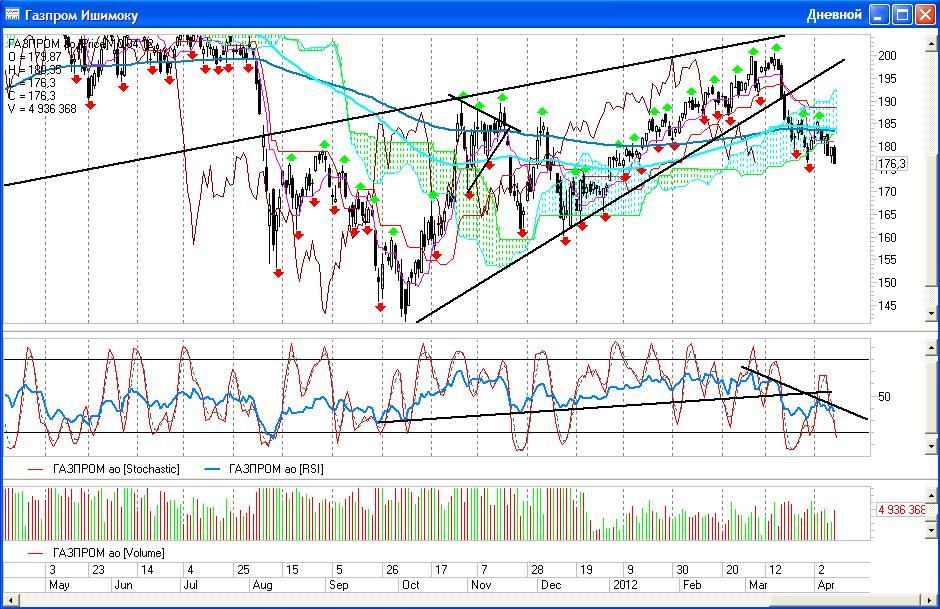Viewport: 940px width, 609px height.
Task: Click the price pane scroll-down arrow
Action: 931,313
